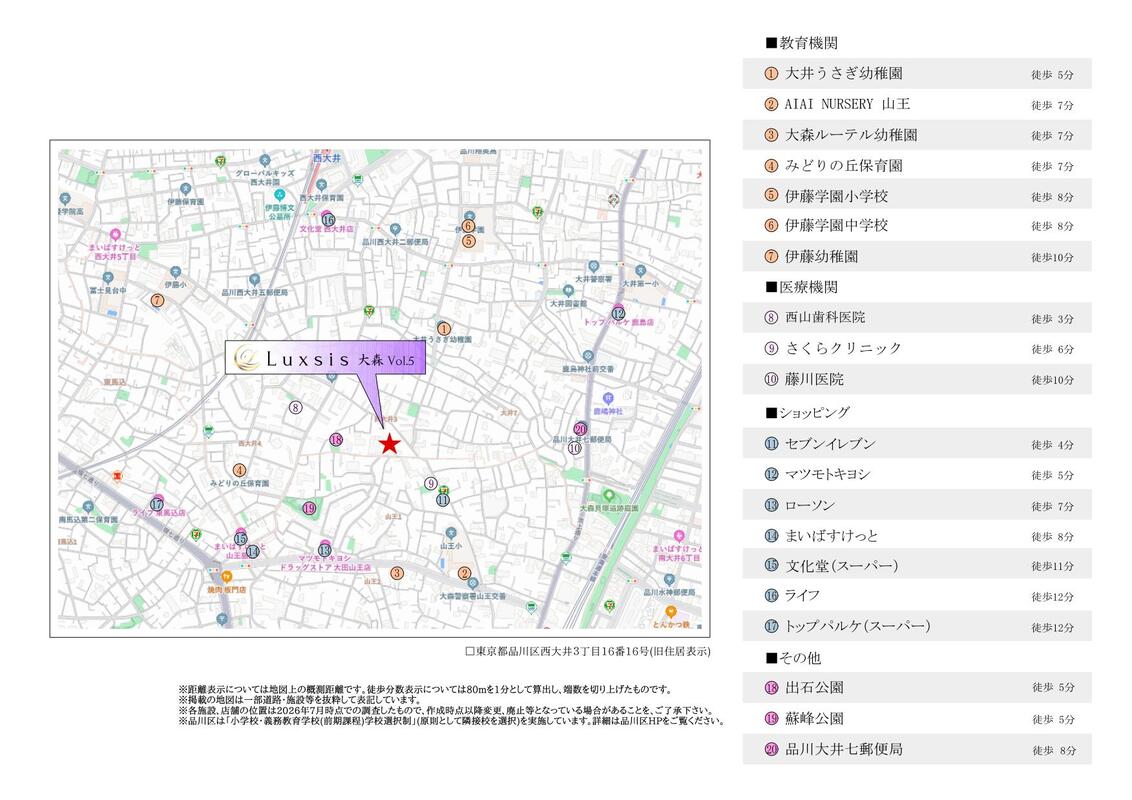1132x800 pixels.
Task: Click map marker 17 near ライフ東馬込店
Action: click(x=157, y=505)
